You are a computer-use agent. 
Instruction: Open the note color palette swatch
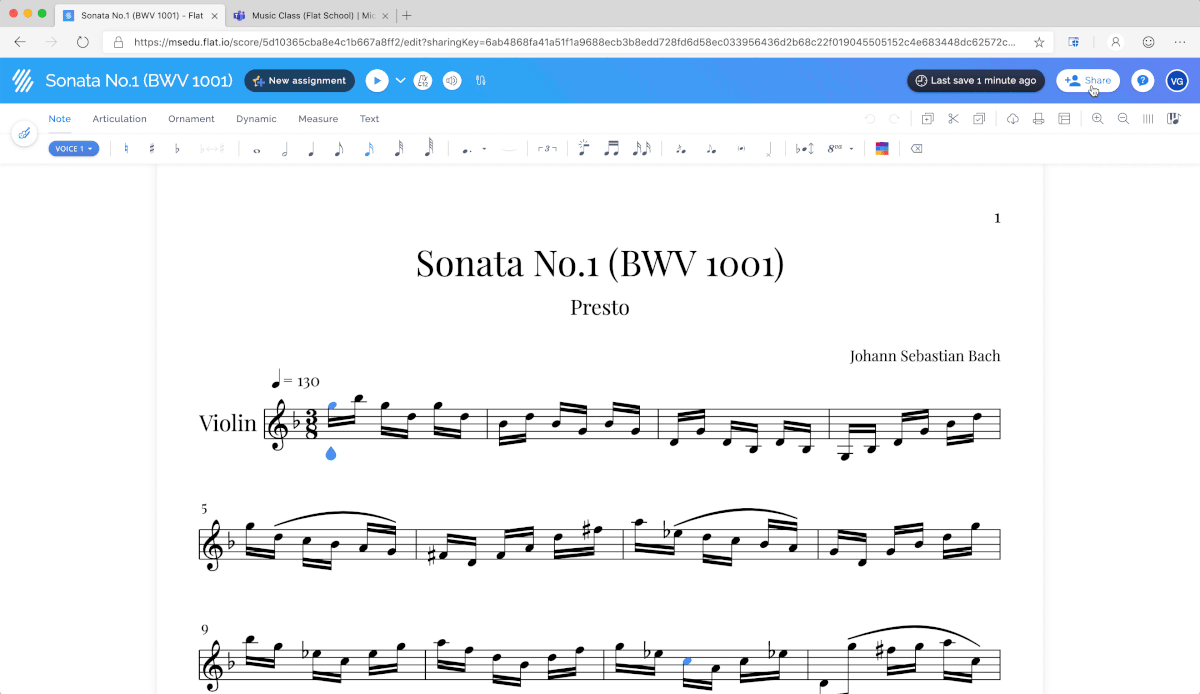[882, 149]
